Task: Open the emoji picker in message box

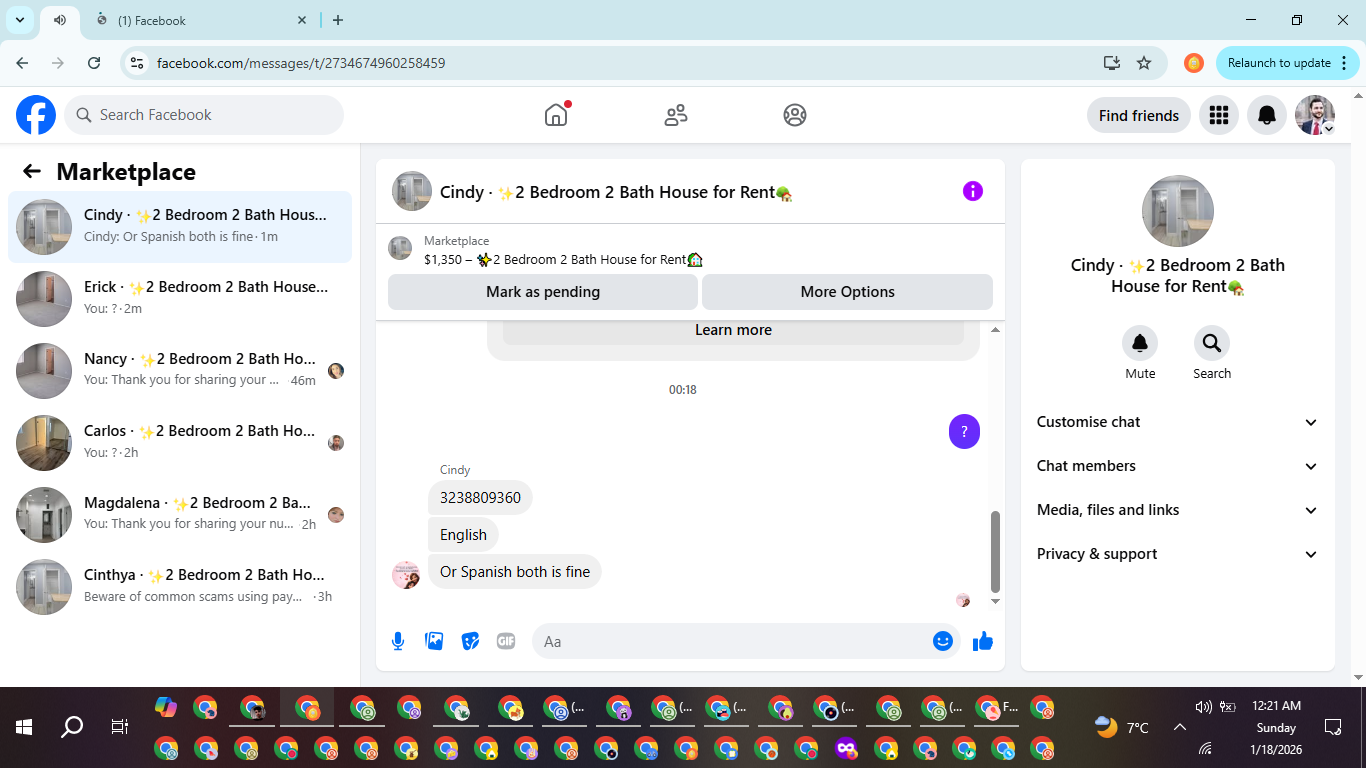Action: point(943,641)
